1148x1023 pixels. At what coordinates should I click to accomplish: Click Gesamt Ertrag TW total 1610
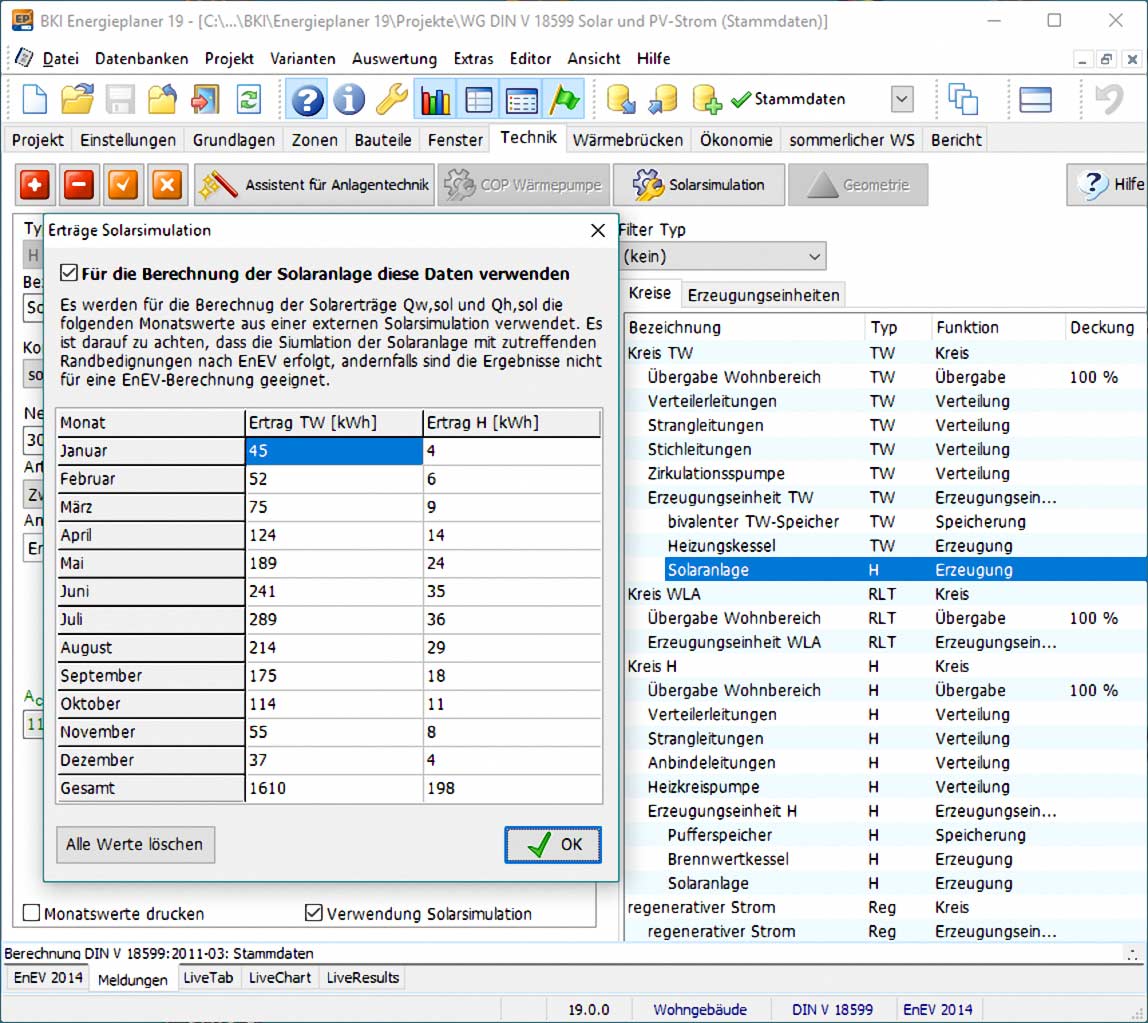click(x=334, y=788)
